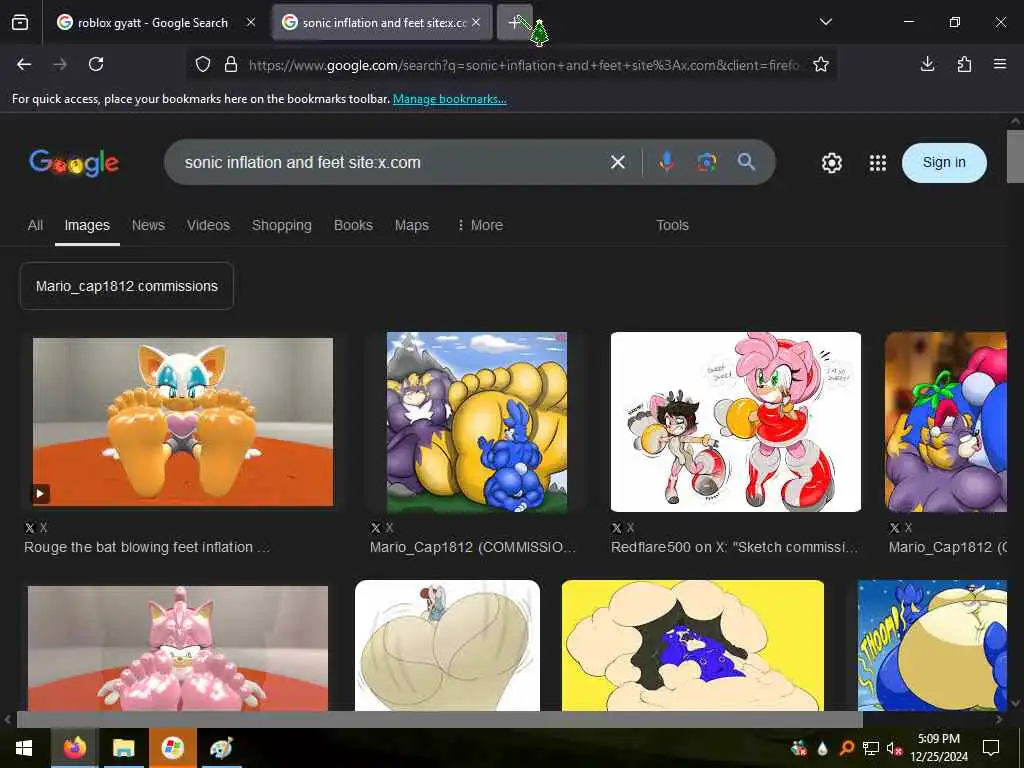
Task: Switch to the roblox gyatt tab
Action: pos(153,22)
